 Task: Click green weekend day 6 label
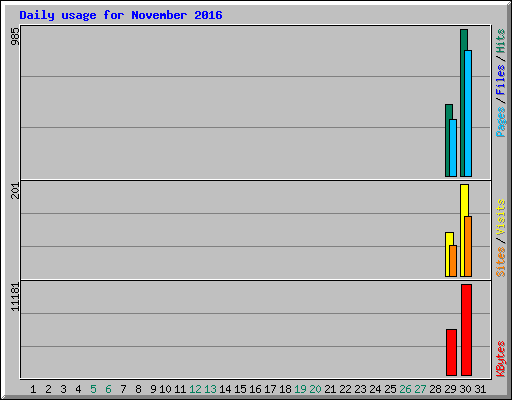click(108, 389)
